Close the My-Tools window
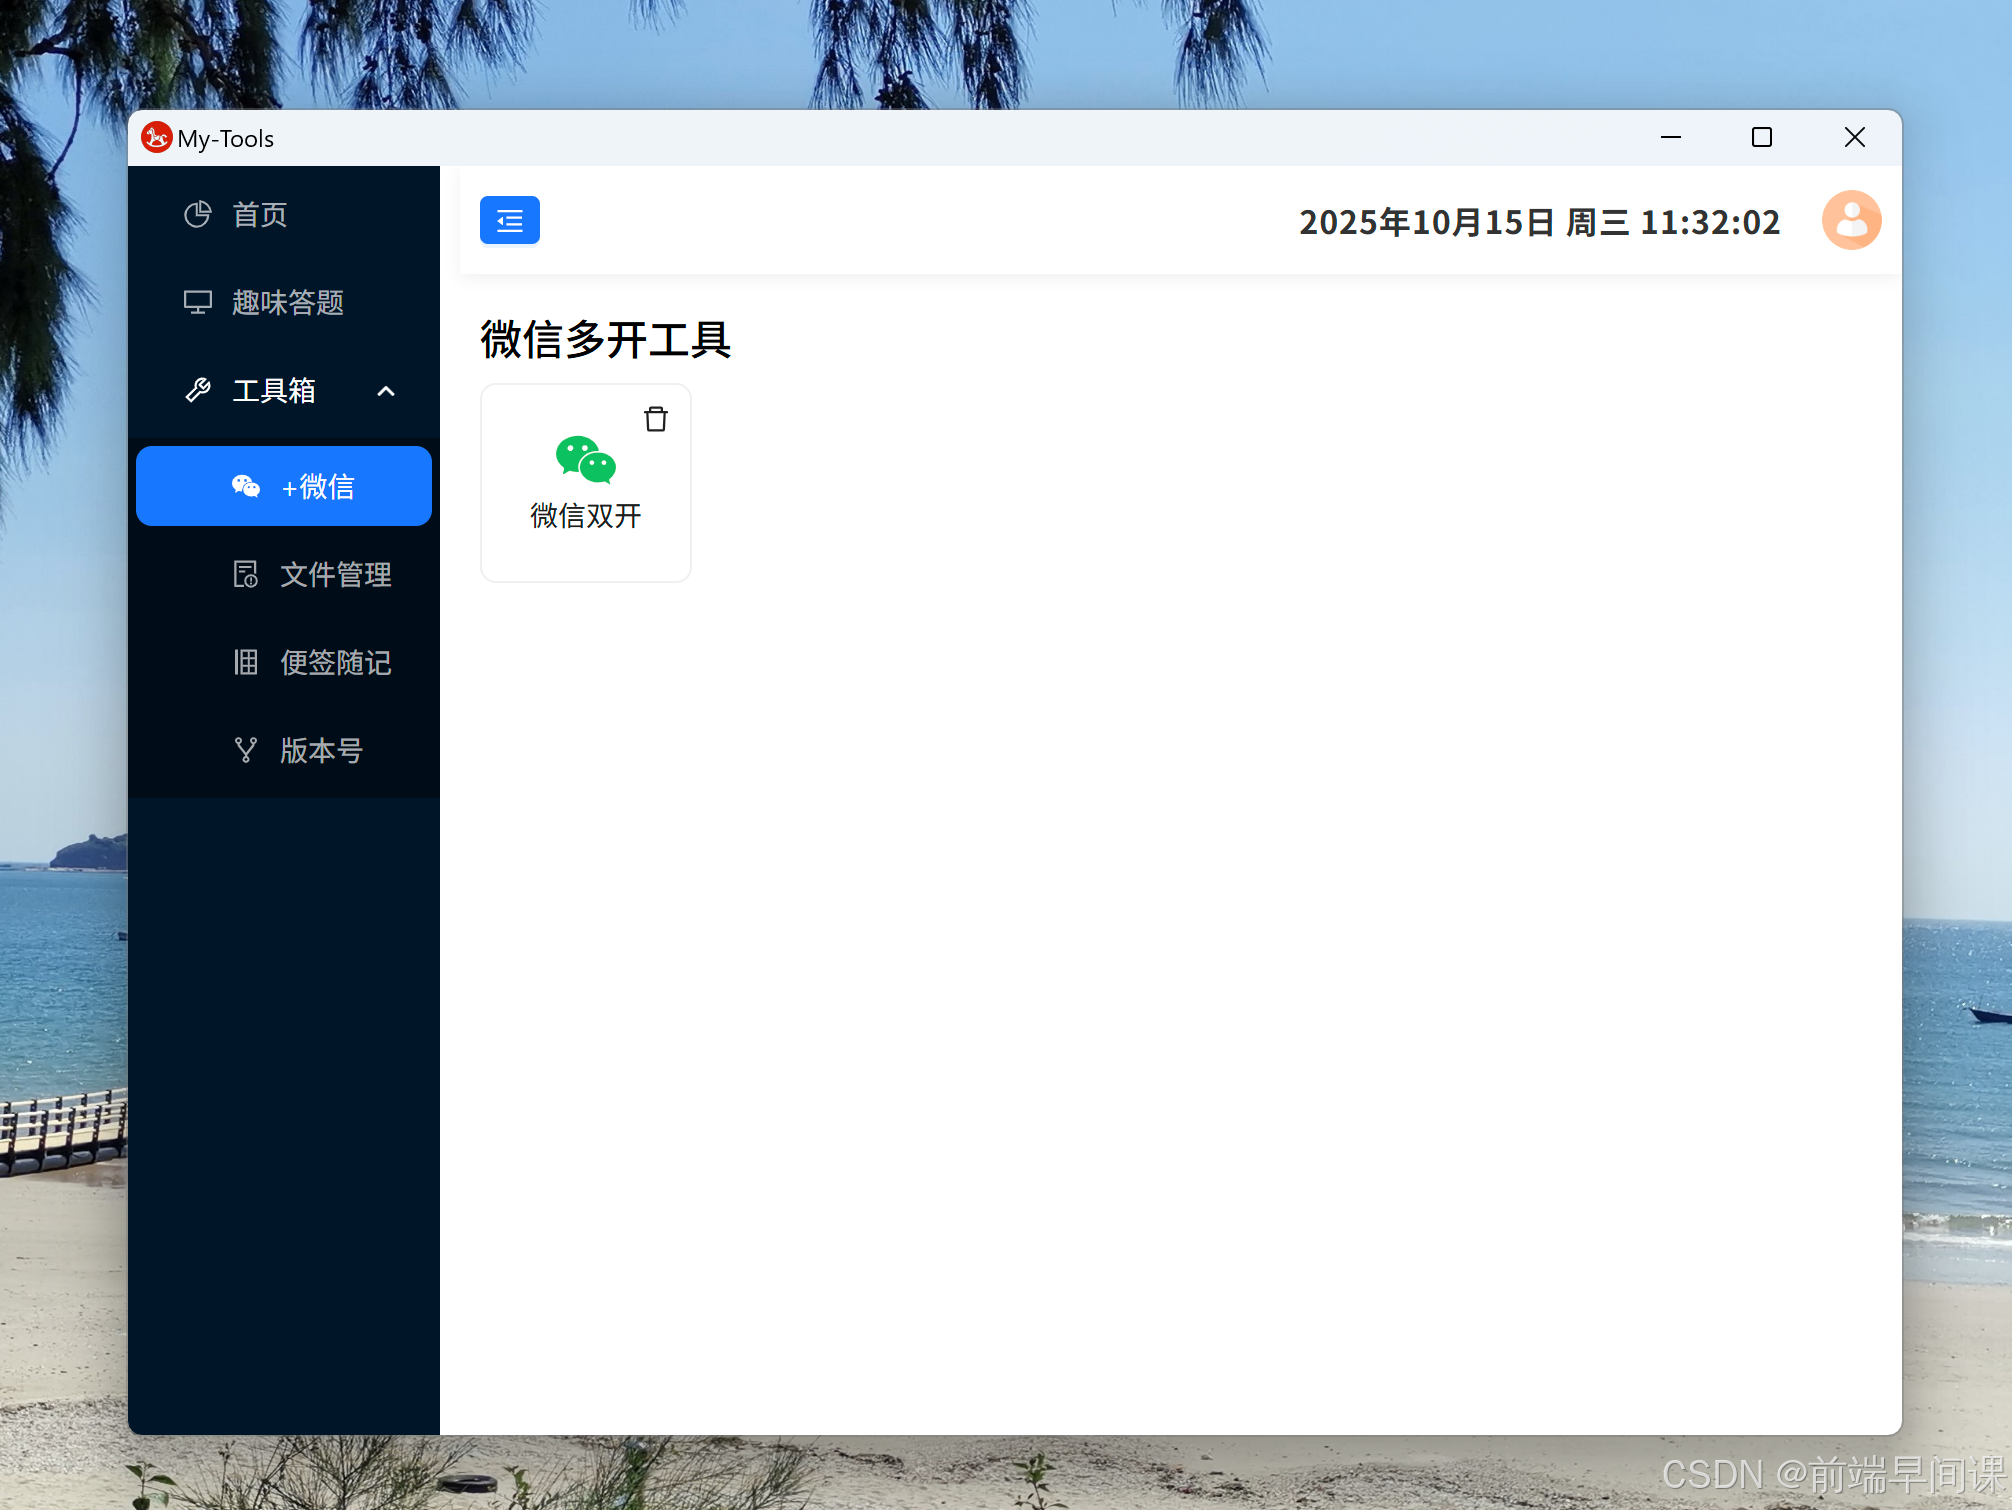This screenshot has height=1510, width=2012. tap(1855, 137)
